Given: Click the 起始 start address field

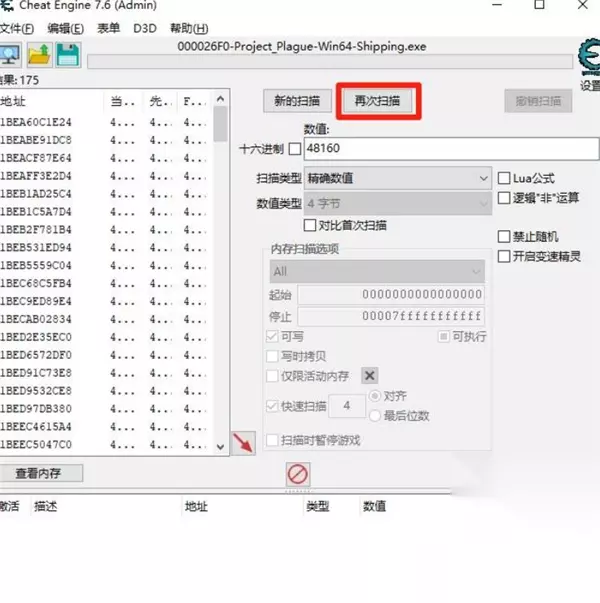Looking at the screenshot, I should click(x=391, y=295).
